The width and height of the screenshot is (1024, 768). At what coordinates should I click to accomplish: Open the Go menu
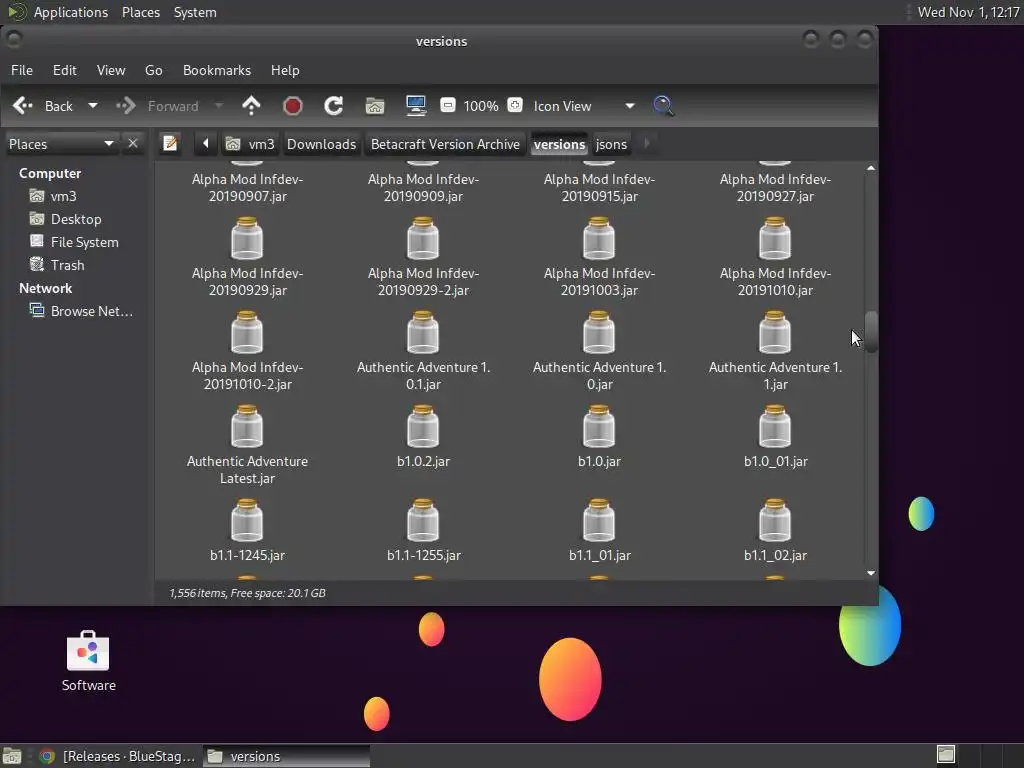click(x=153, y=70)
